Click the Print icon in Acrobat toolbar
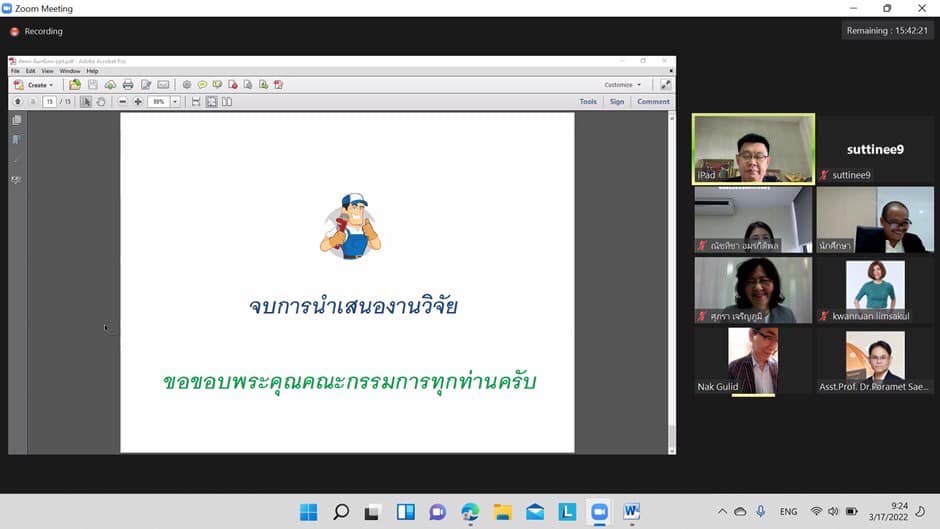The width and height of the screenshot is (940, 529). (127, 85)
